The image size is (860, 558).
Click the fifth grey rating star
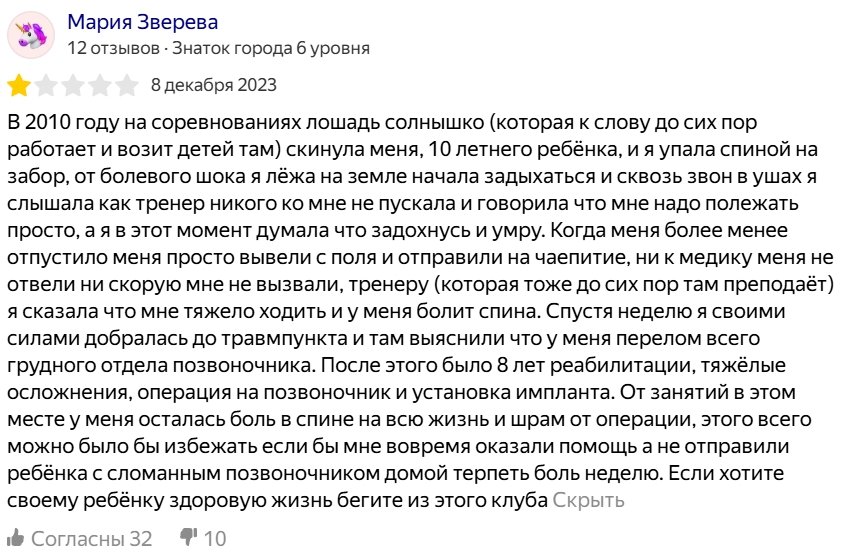pyautogui.click(x=127, y=85)
